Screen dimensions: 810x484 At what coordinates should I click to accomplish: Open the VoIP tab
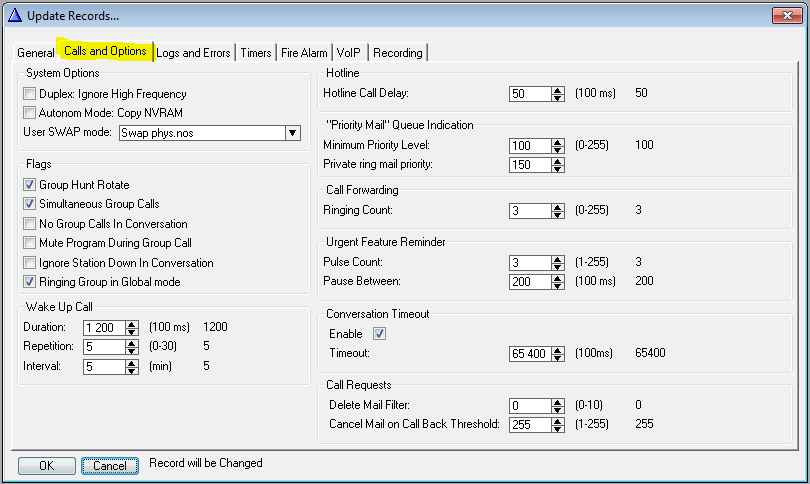pos(349,53)
